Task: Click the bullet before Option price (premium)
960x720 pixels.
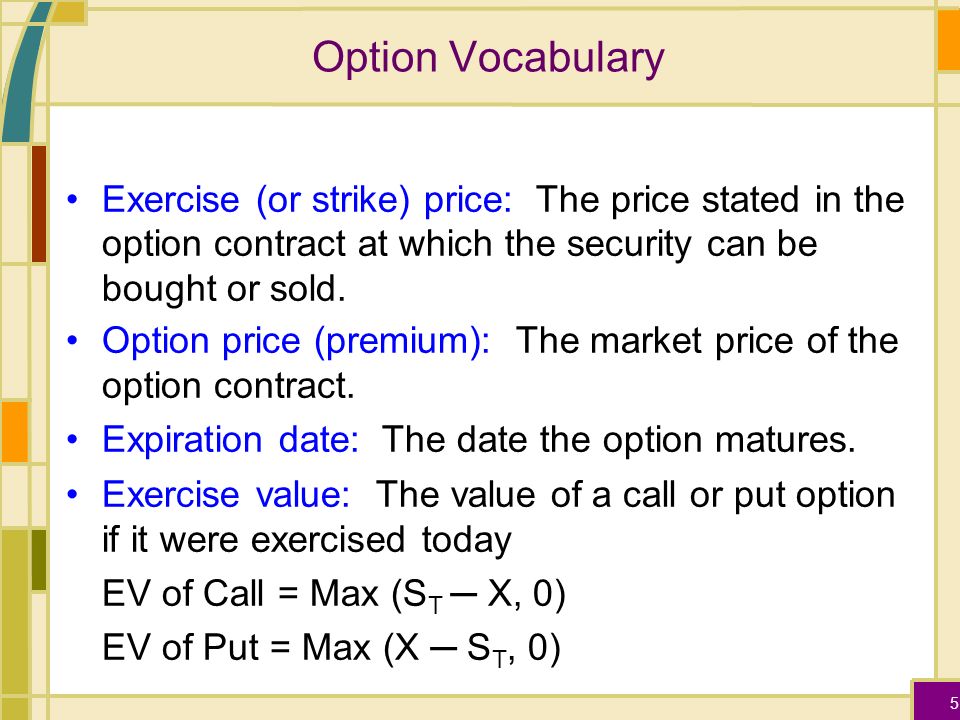Action: (x=73, y=341)
